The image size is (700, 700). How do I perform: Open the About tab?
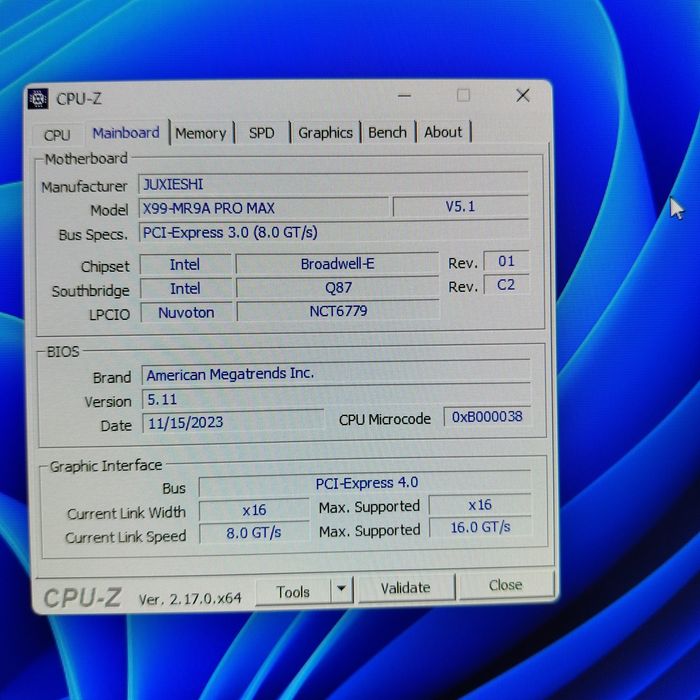(443, 132)
